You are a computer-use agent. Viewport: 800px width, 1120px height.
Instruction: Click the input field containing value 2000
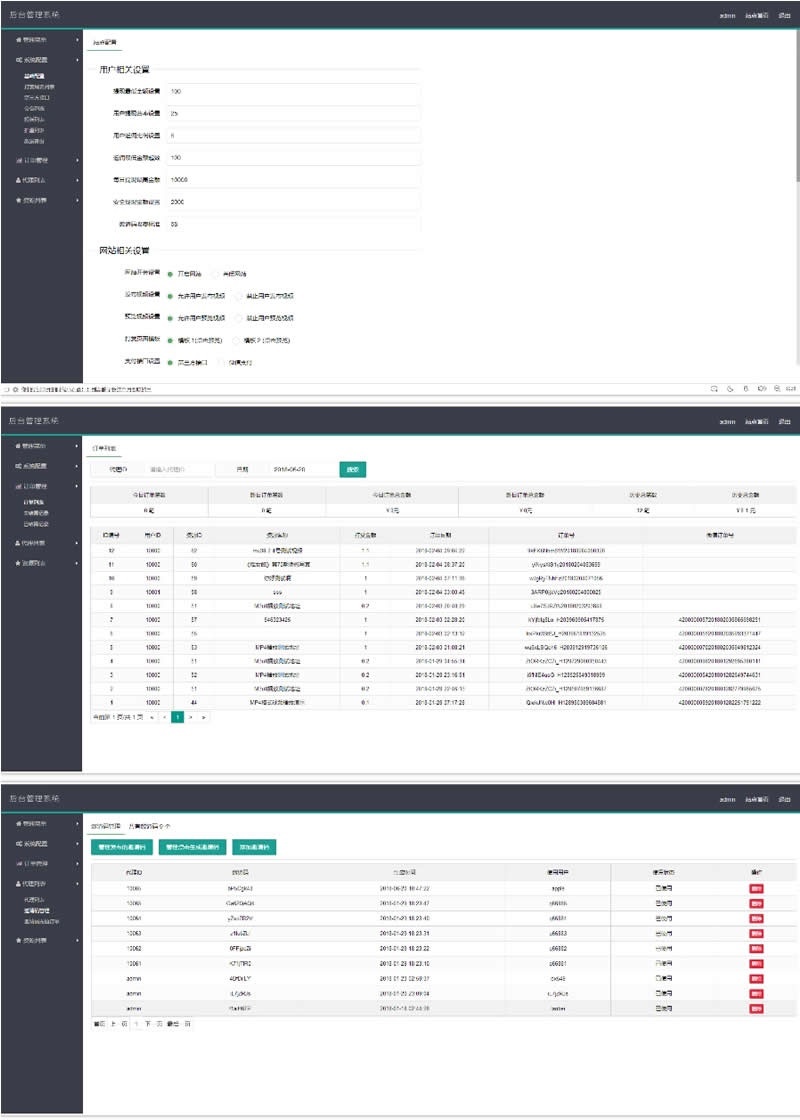point(293,202)
